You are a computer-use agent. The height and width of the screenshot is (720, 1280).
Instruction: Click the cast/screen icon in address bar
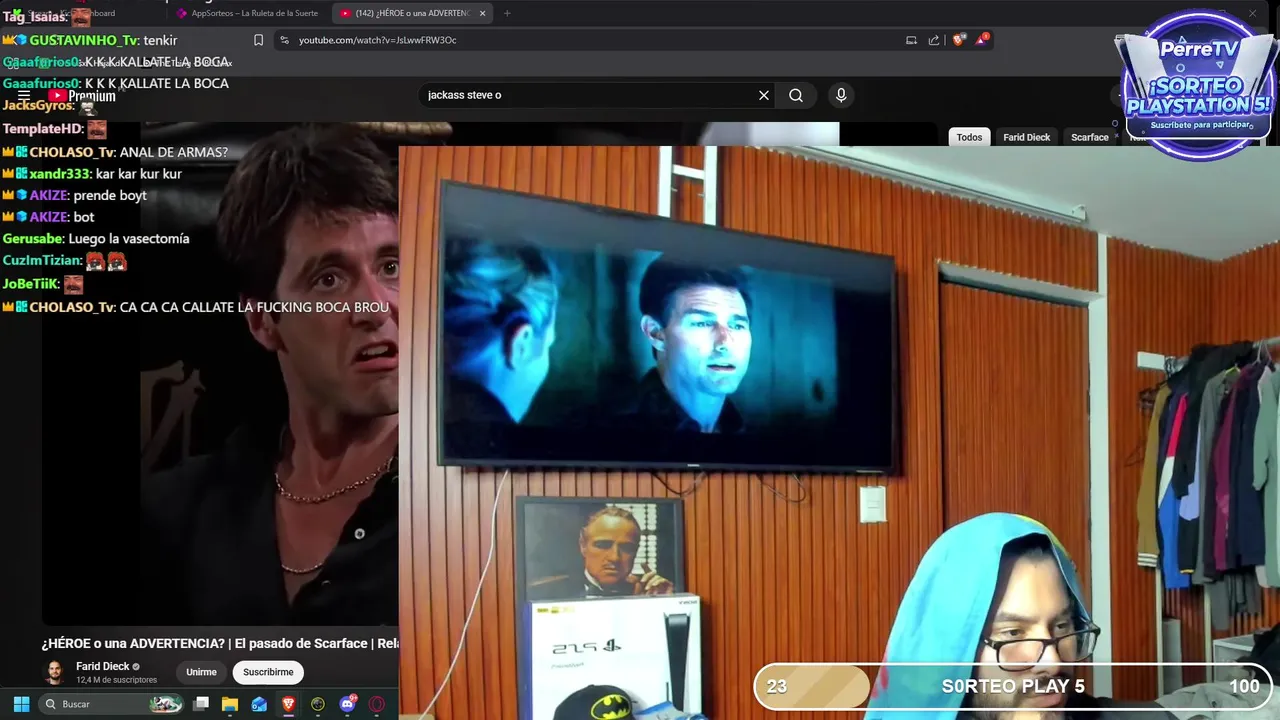(x=911, y=40)
